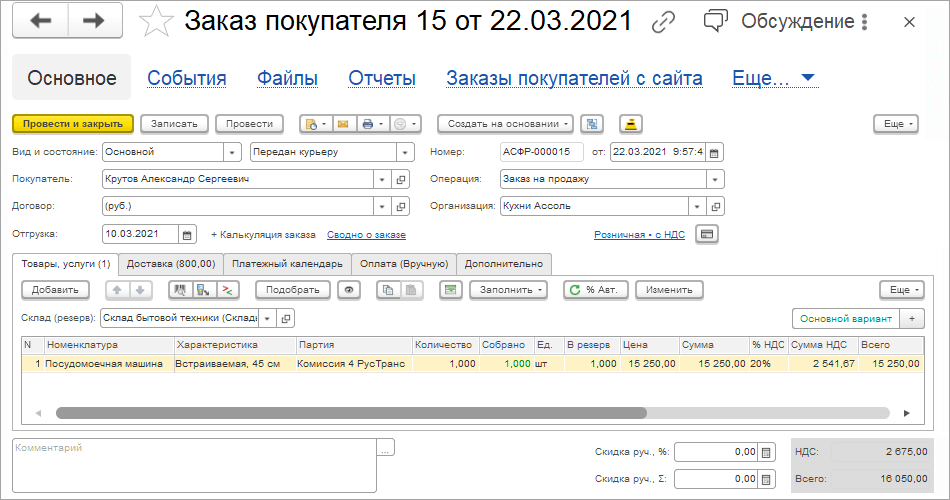The height and width of the screenshot is (500, 950).
Task: Select Товары, услуги (1) tab
Action: pyautogui.click(x=65, y=264)
